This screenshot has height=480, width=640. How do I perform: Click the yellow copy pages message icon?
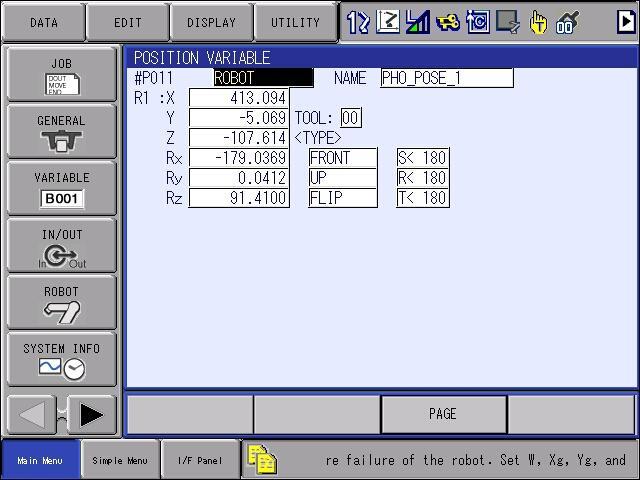262,460
